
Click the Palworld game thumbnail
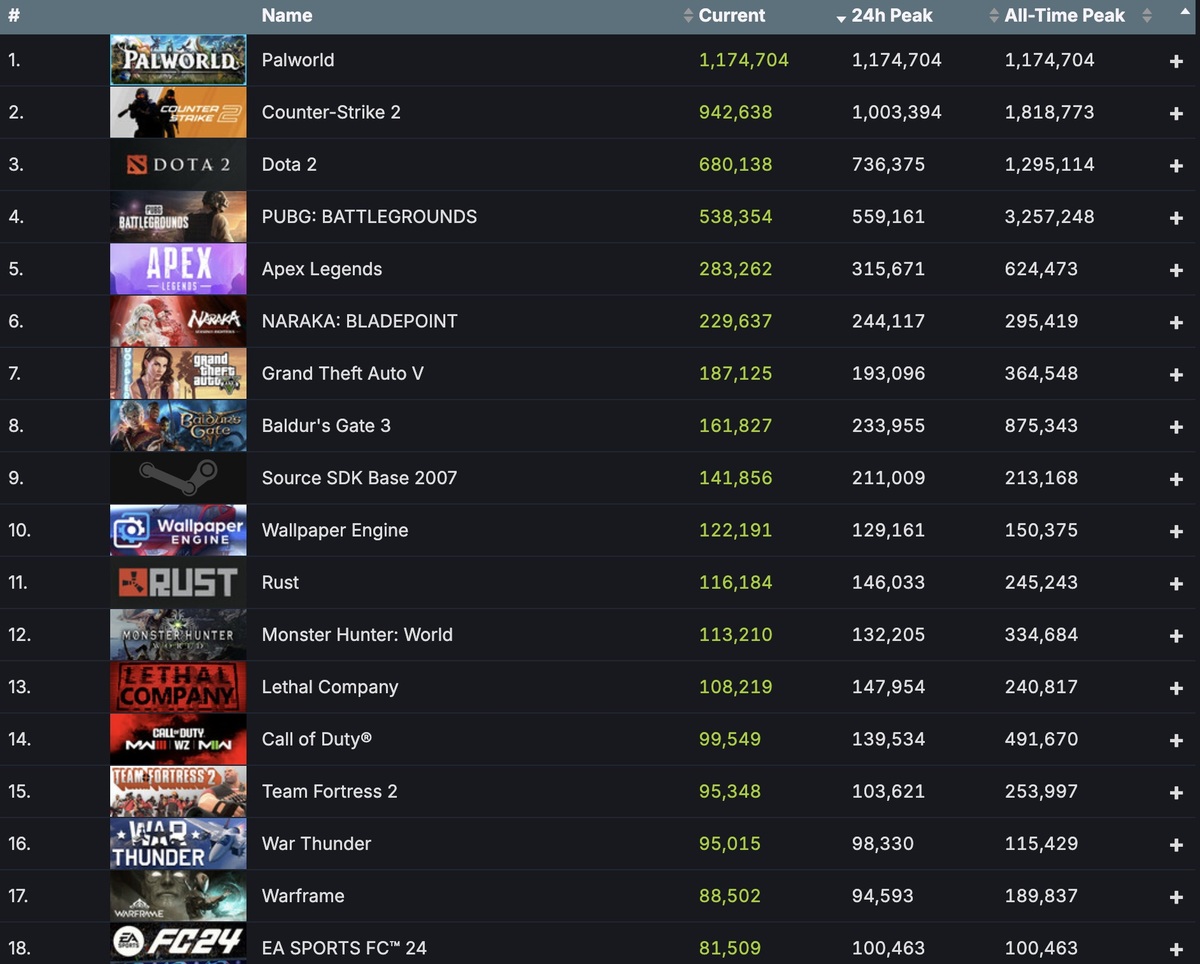pos(178,60)
